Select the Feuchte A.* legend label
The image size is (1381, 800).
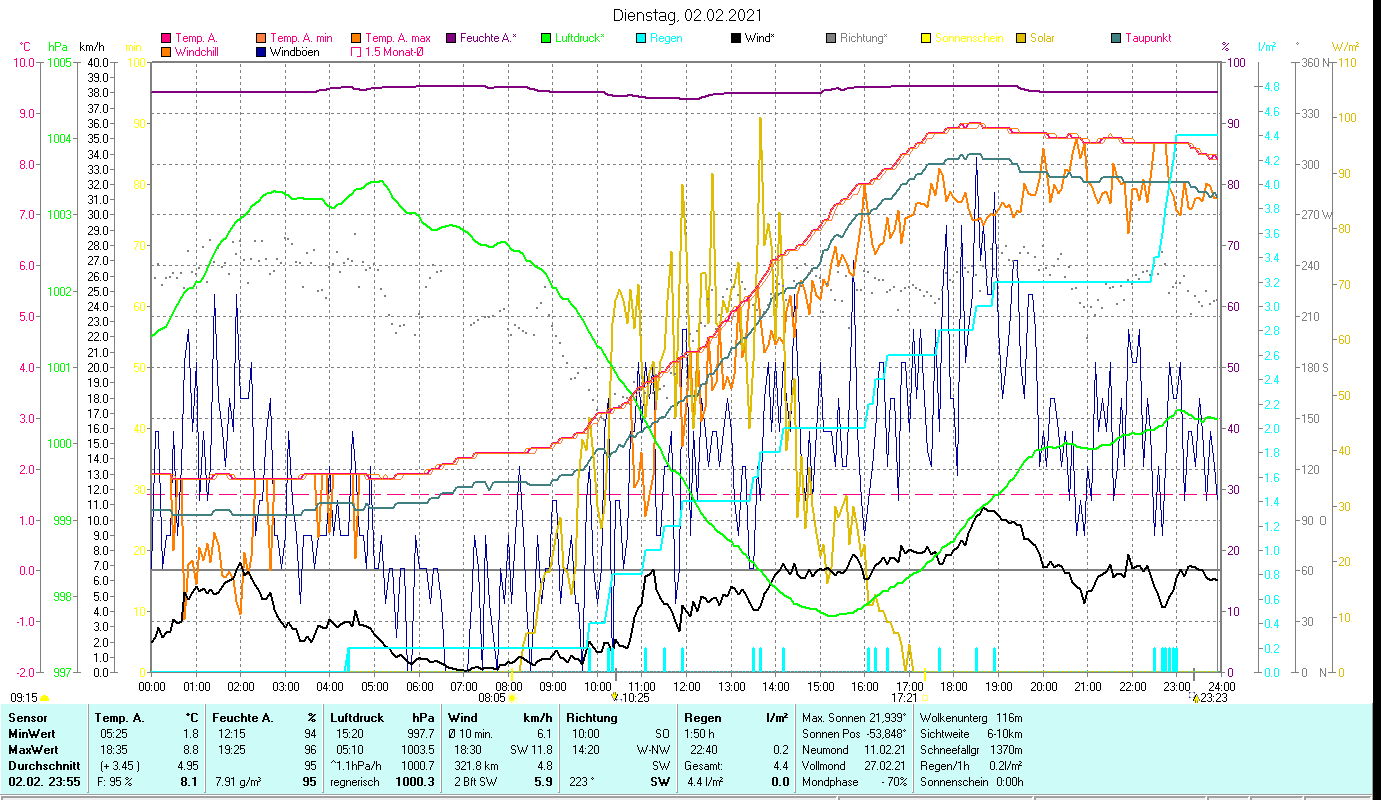pyautogui.click(x=488, y=38)
